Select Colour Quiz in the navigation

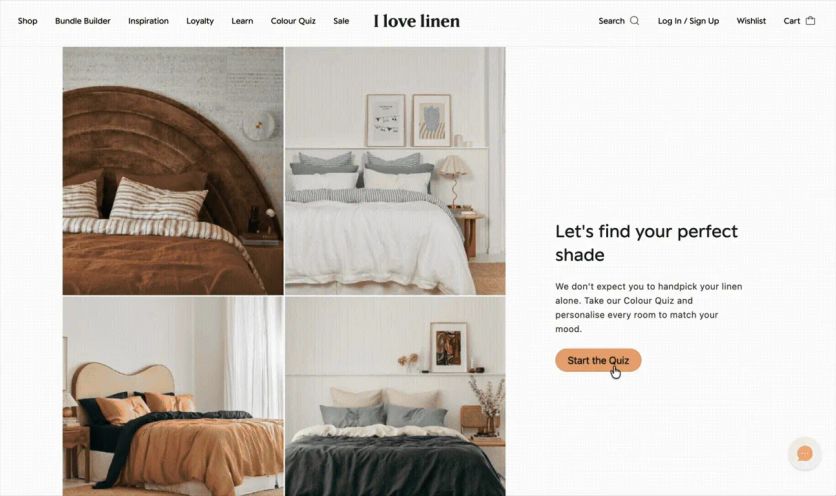coord(293,21)
